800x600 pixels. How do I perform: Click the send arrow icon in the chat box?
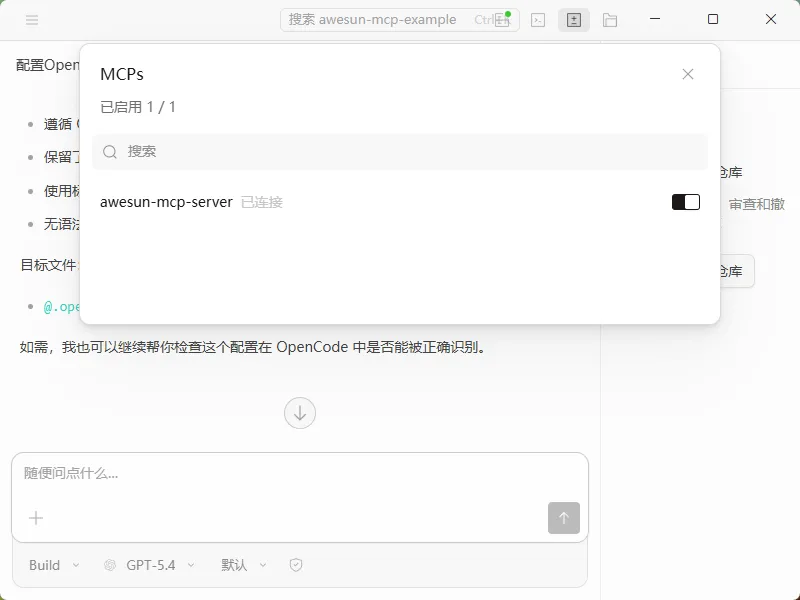tap(563, 518)
